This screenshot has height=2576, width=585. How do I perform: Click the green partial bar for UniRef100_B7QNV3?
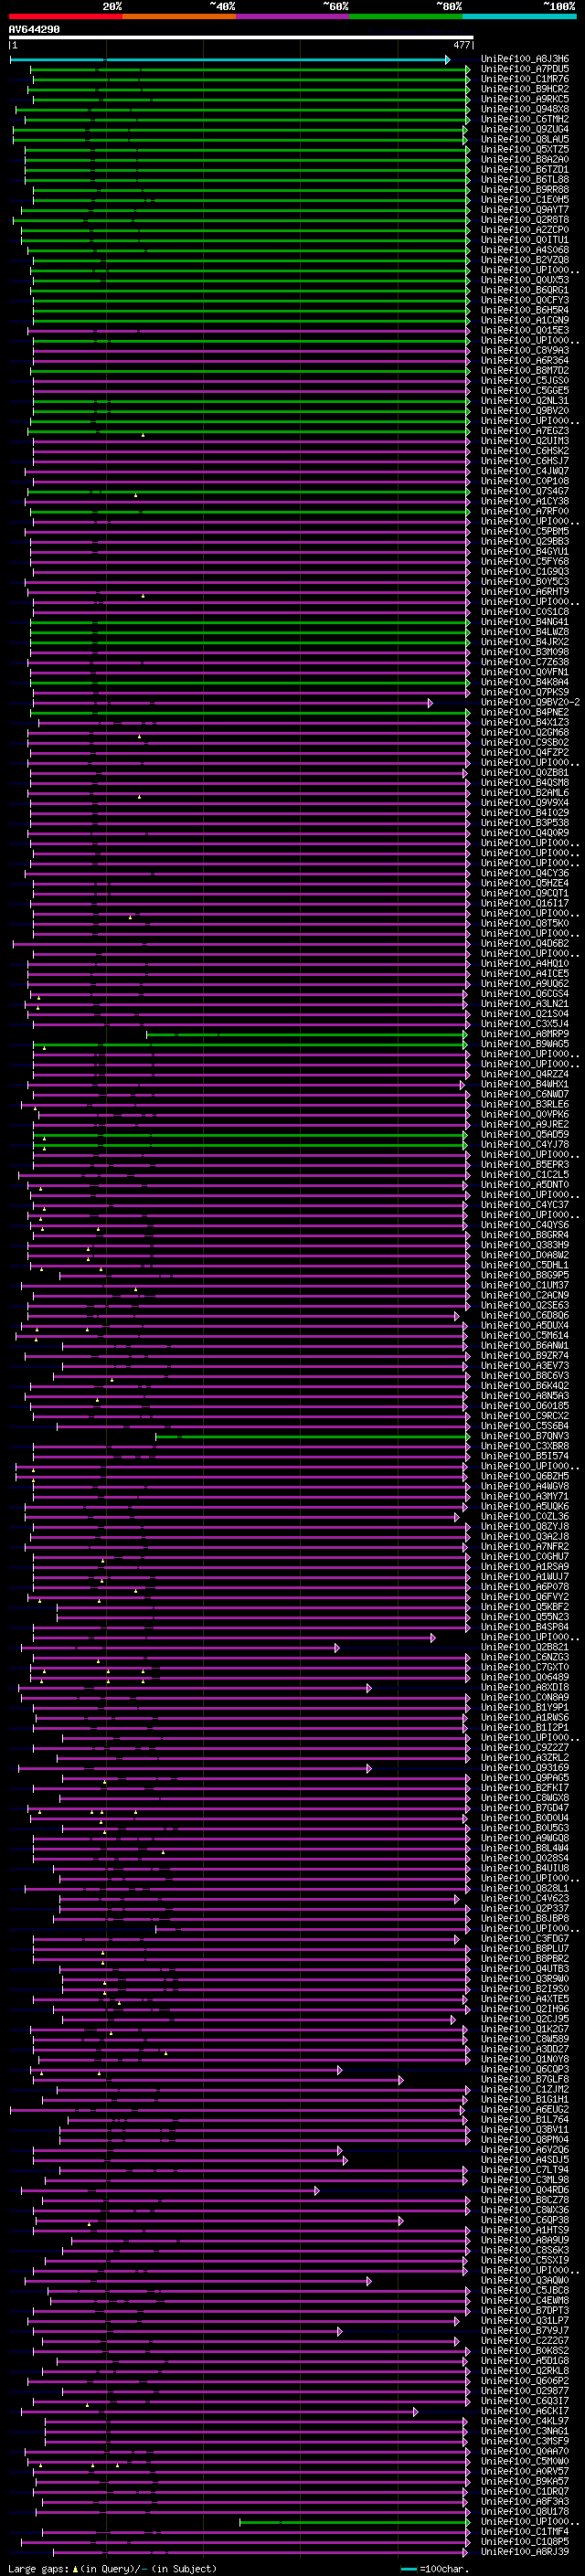pos(312,1437)
